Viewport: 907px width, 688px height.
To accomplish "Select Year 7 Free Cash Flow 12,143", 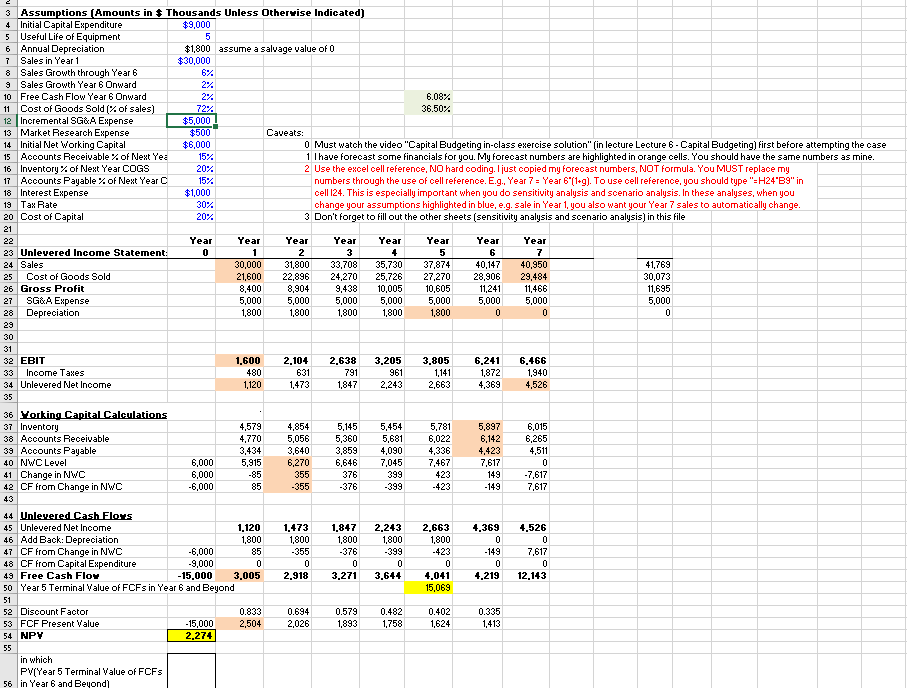I will [525, 576].
